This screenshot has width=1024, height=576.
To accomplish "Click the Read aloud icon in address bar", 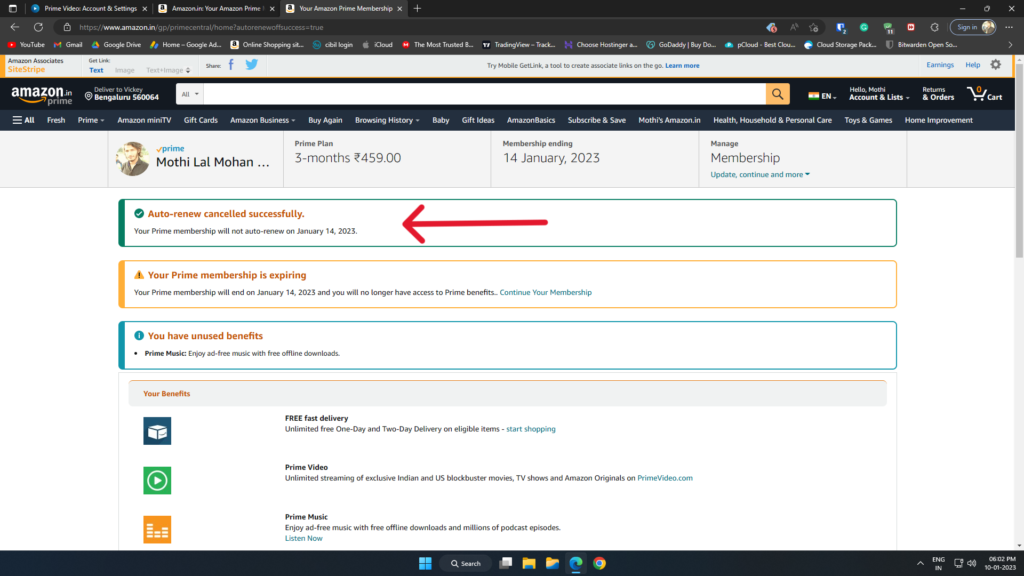I will 793,27.
